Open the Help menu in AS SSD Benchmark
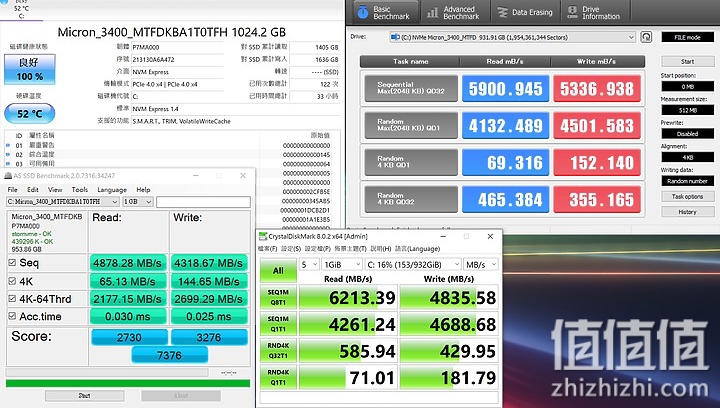The height and width of the screenshot is (408, 720). (143, 190)
